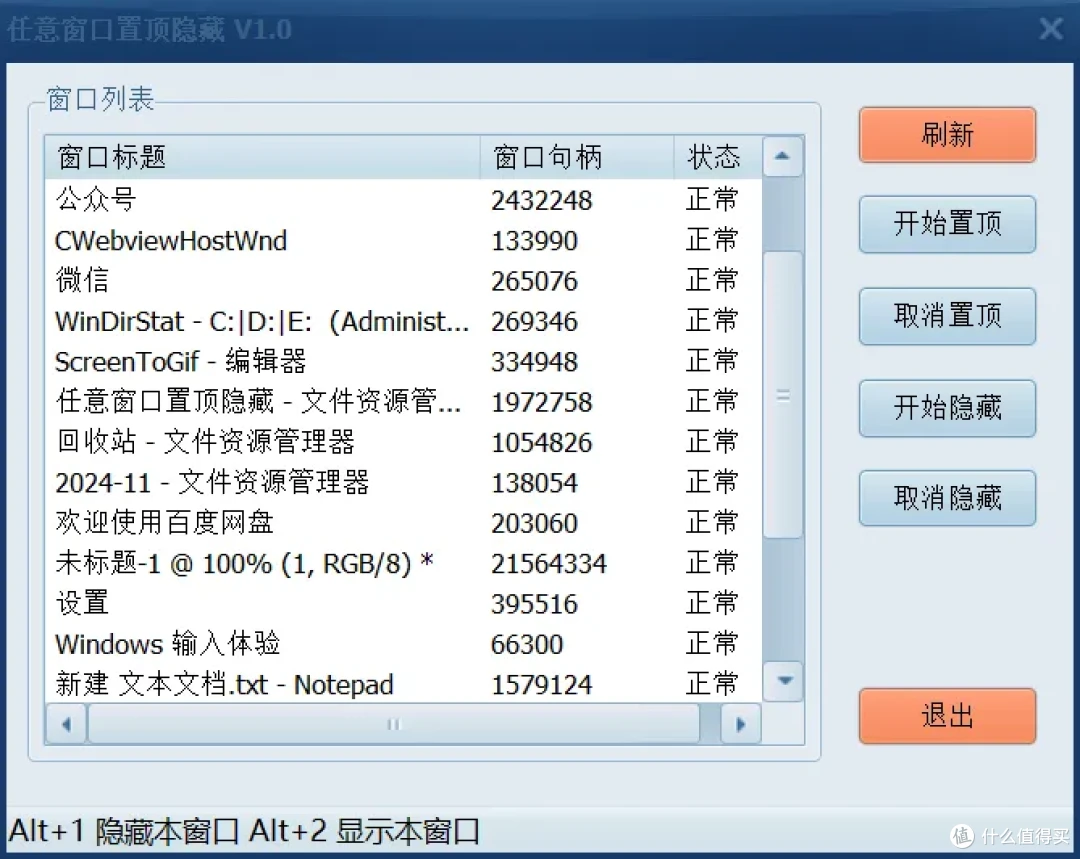1080x859 pixels.
Task: Select the WinDirStat window row
Action: click(x=404, y=321)
